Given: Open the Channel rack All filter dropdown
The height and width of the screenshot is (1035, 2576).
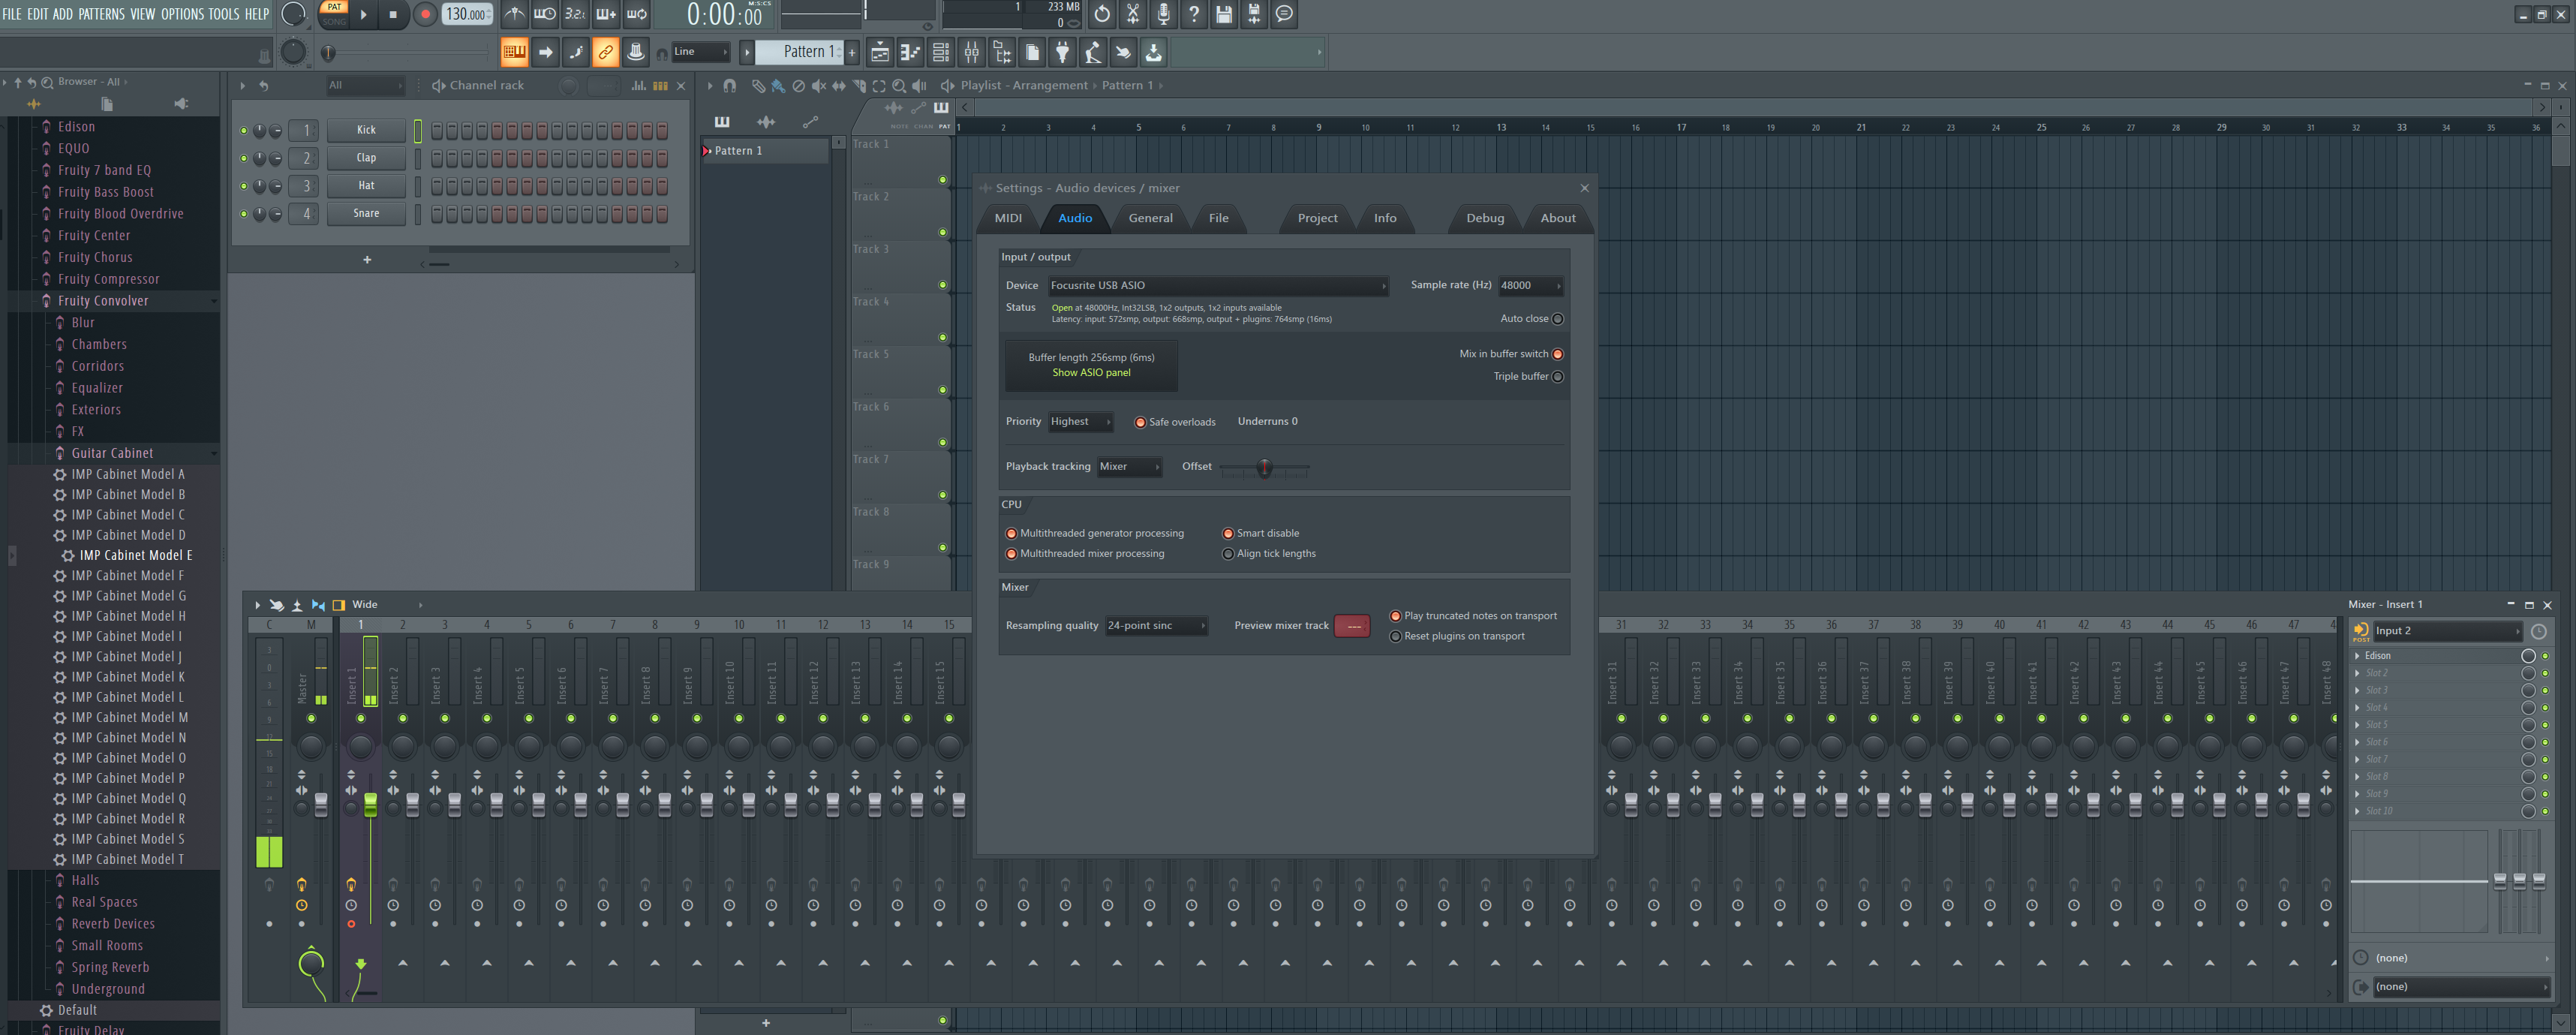Looking at the screenshot, I should pos(365,86).
